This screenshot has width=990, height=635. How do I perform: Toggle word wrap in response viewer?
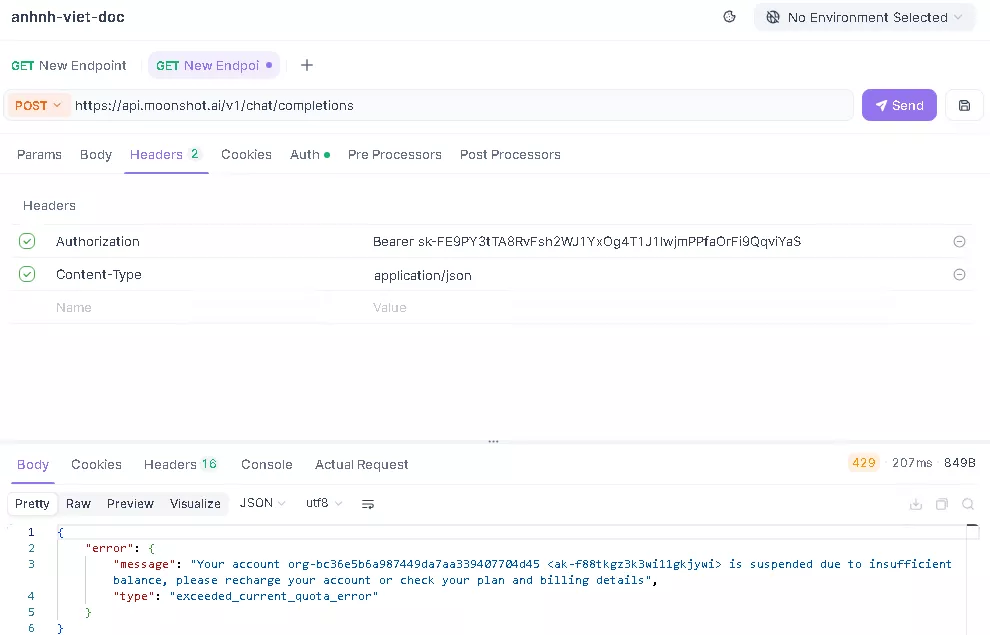368,504
